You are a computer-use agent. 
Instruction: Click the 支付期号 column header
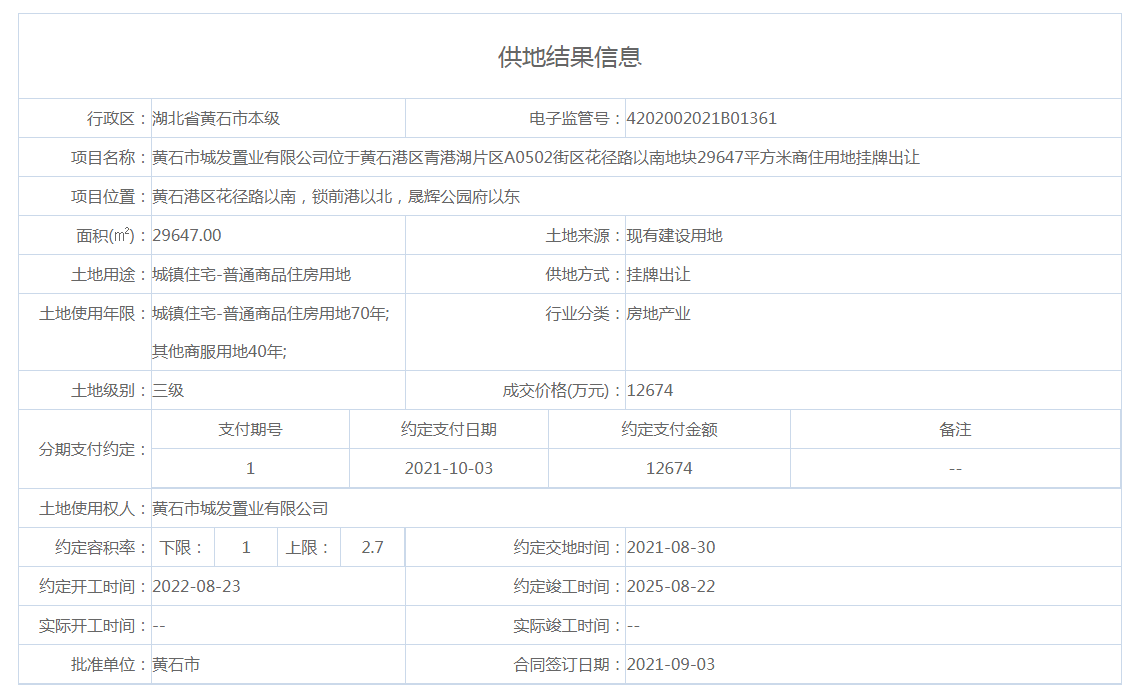point(250,430)
